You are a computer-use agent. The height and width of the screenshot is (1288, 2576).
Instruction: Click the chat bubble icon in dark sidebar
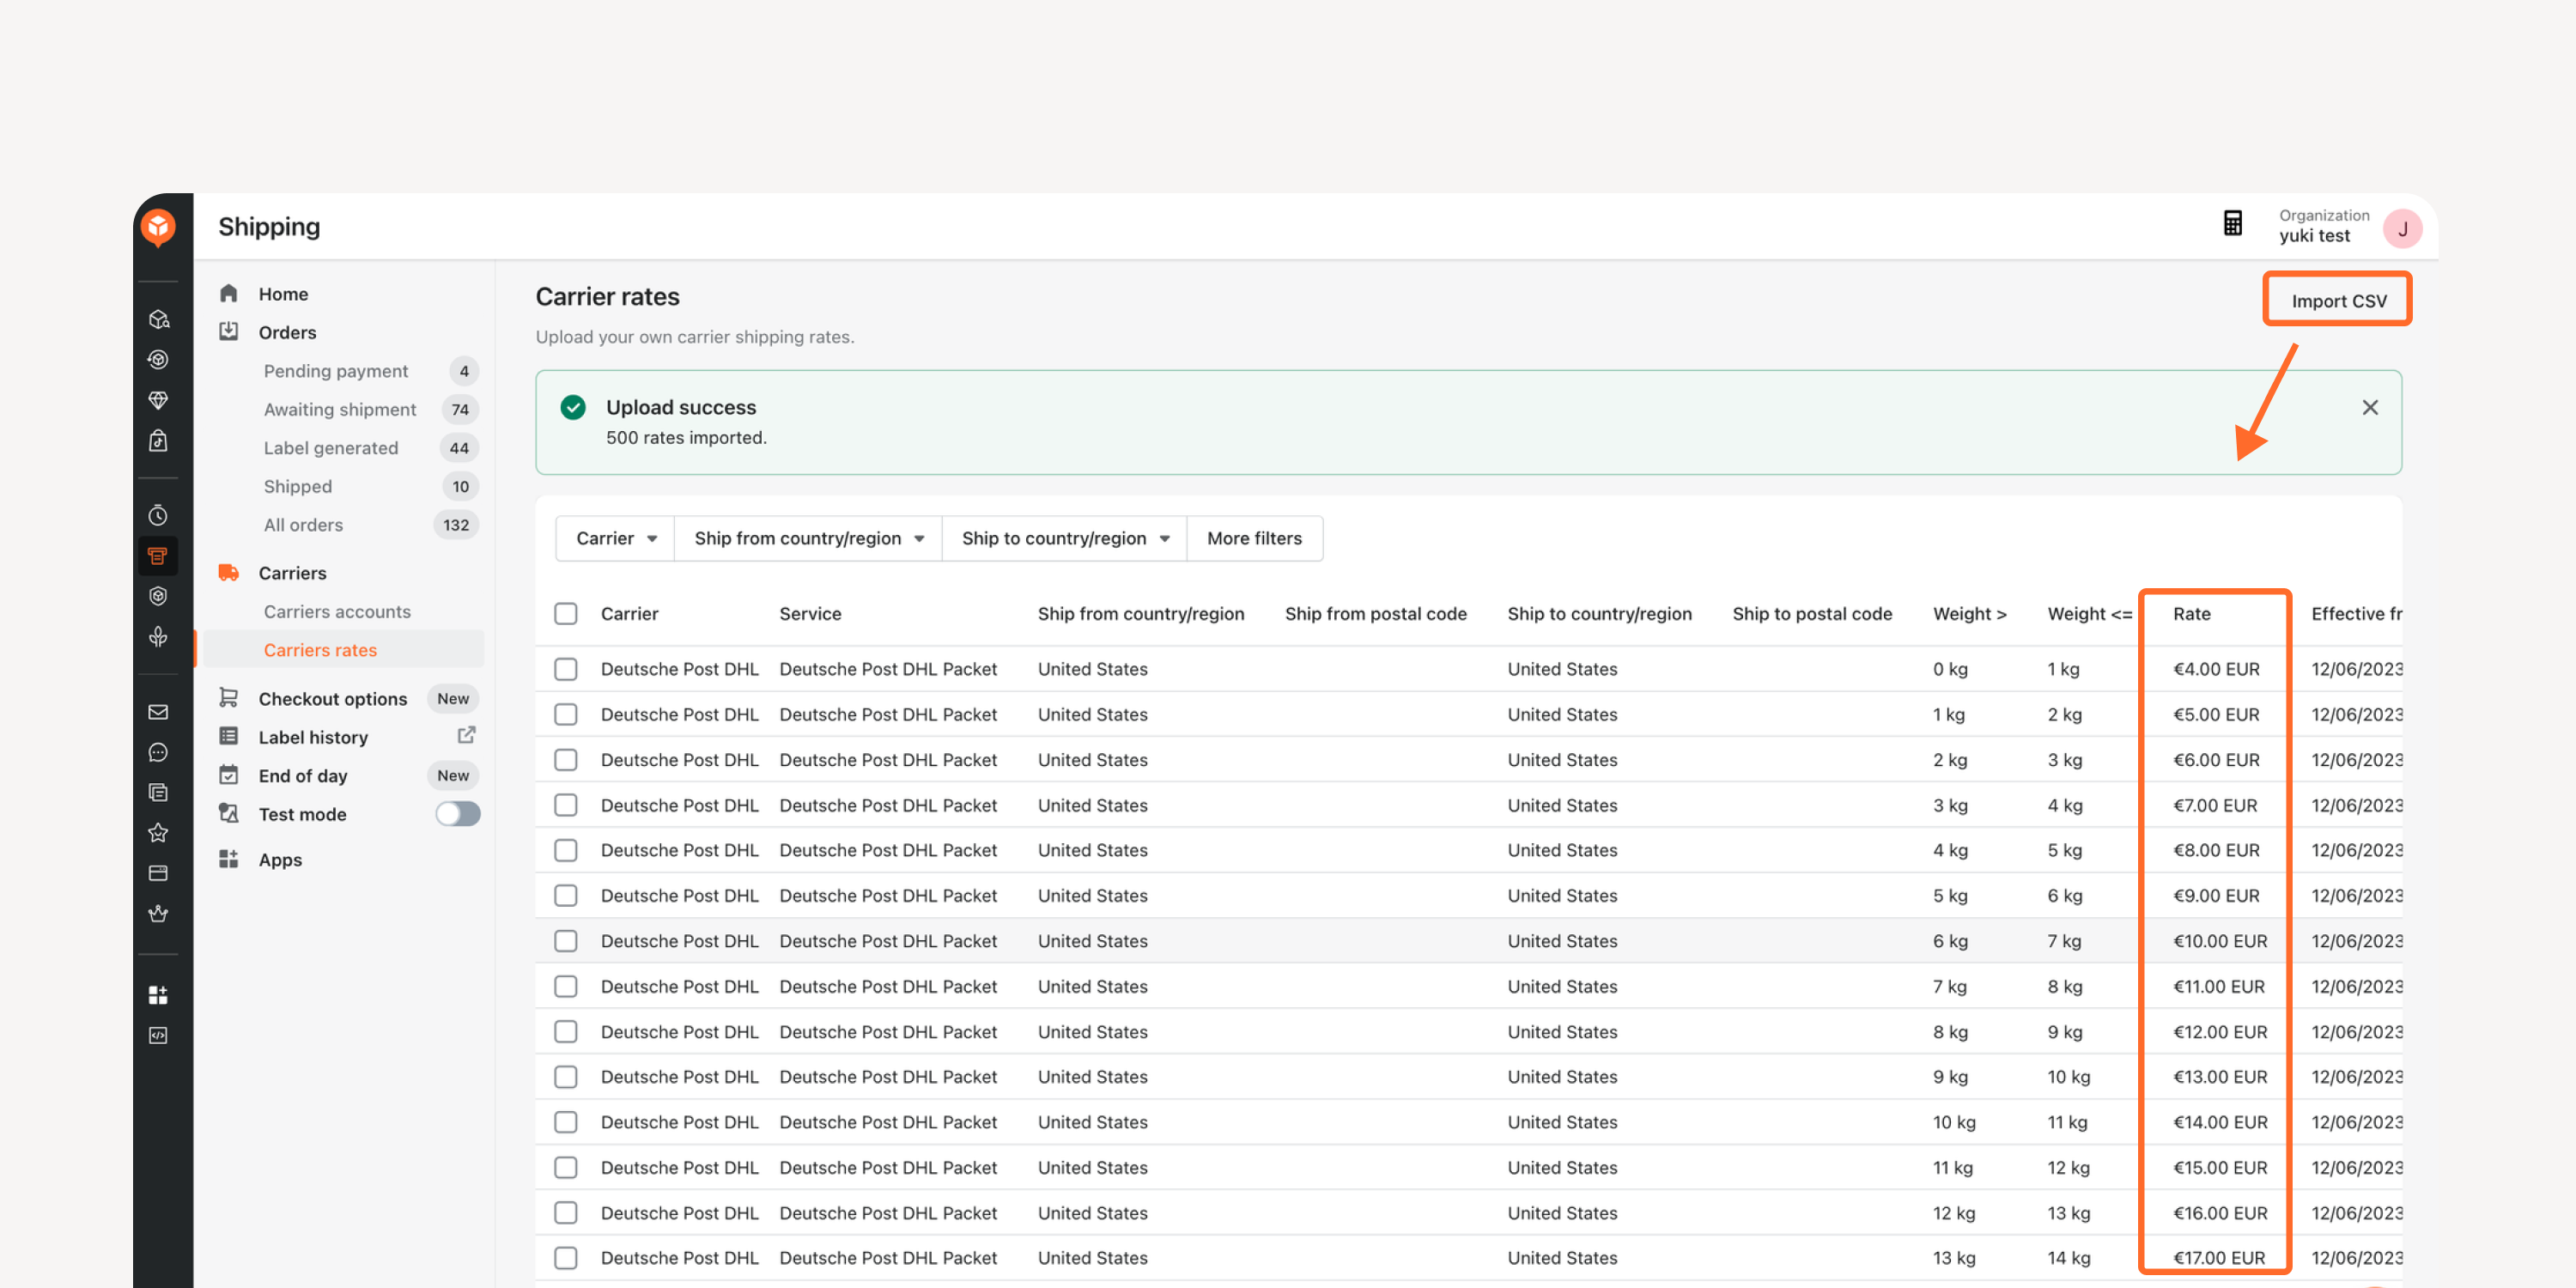(x=158, y=752)
